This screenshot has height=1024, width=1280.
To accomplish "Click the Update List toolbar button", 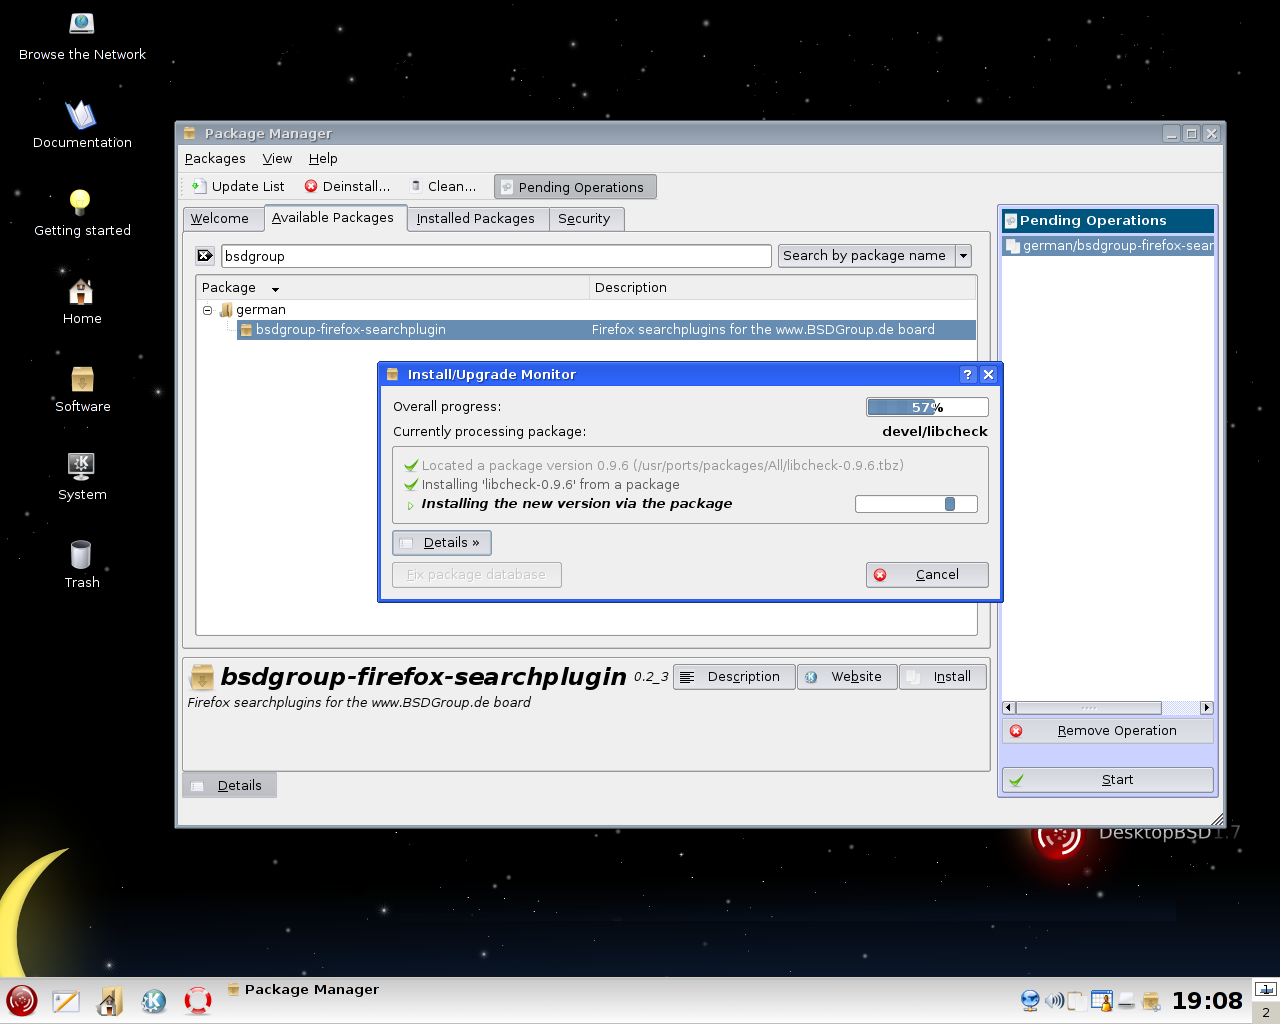I will click(238, 187).
